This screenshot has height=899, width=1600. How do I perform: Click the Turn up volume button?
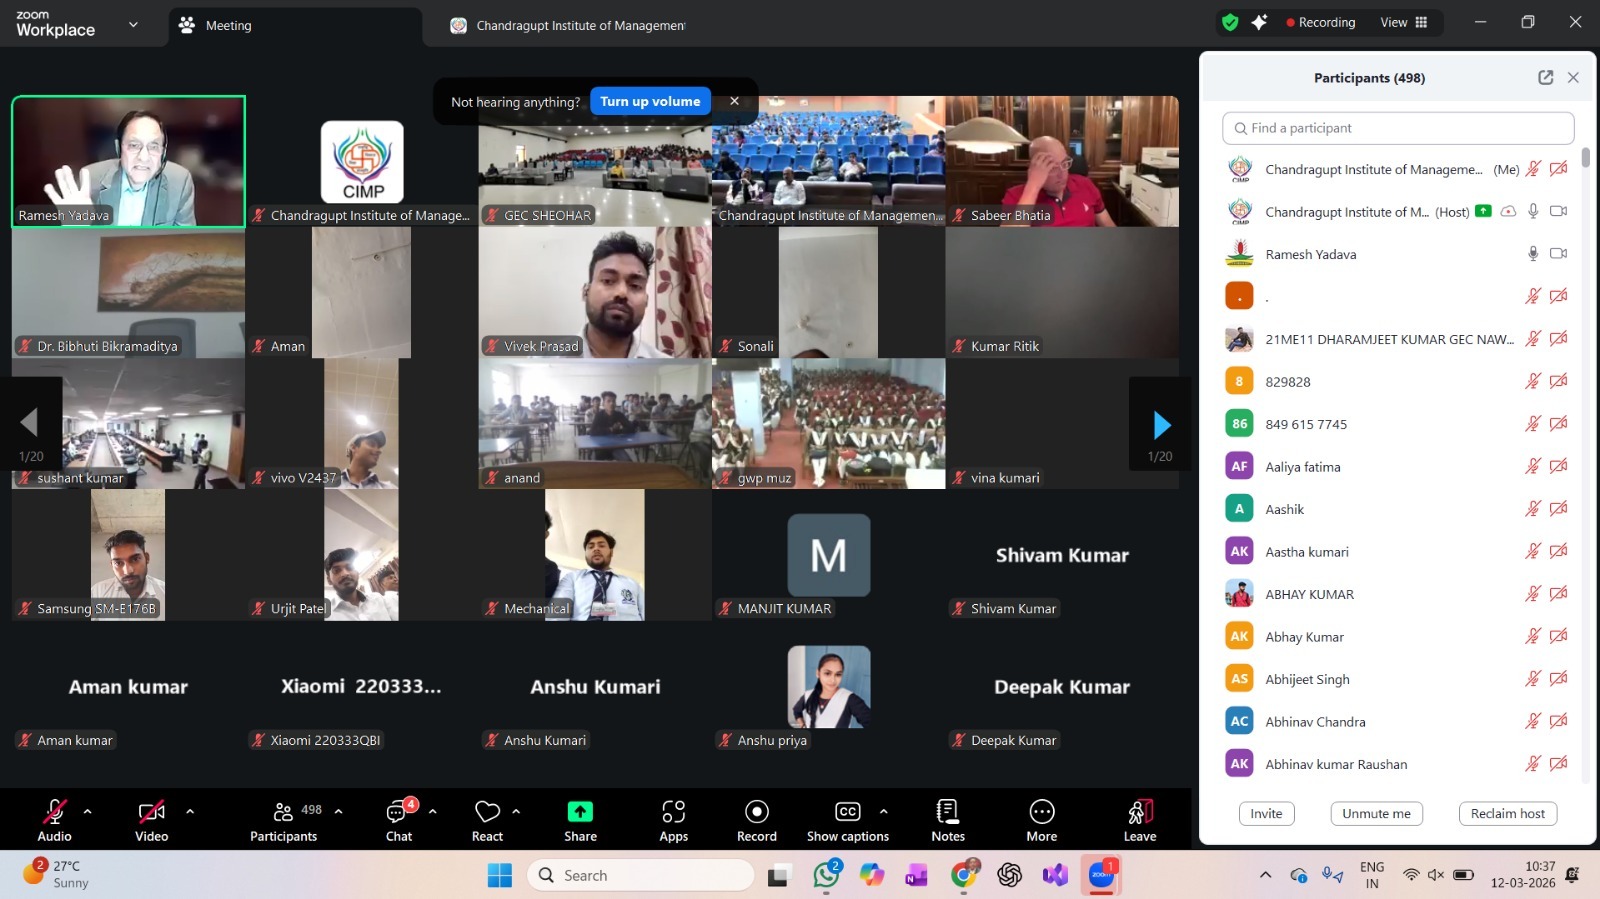650,102
